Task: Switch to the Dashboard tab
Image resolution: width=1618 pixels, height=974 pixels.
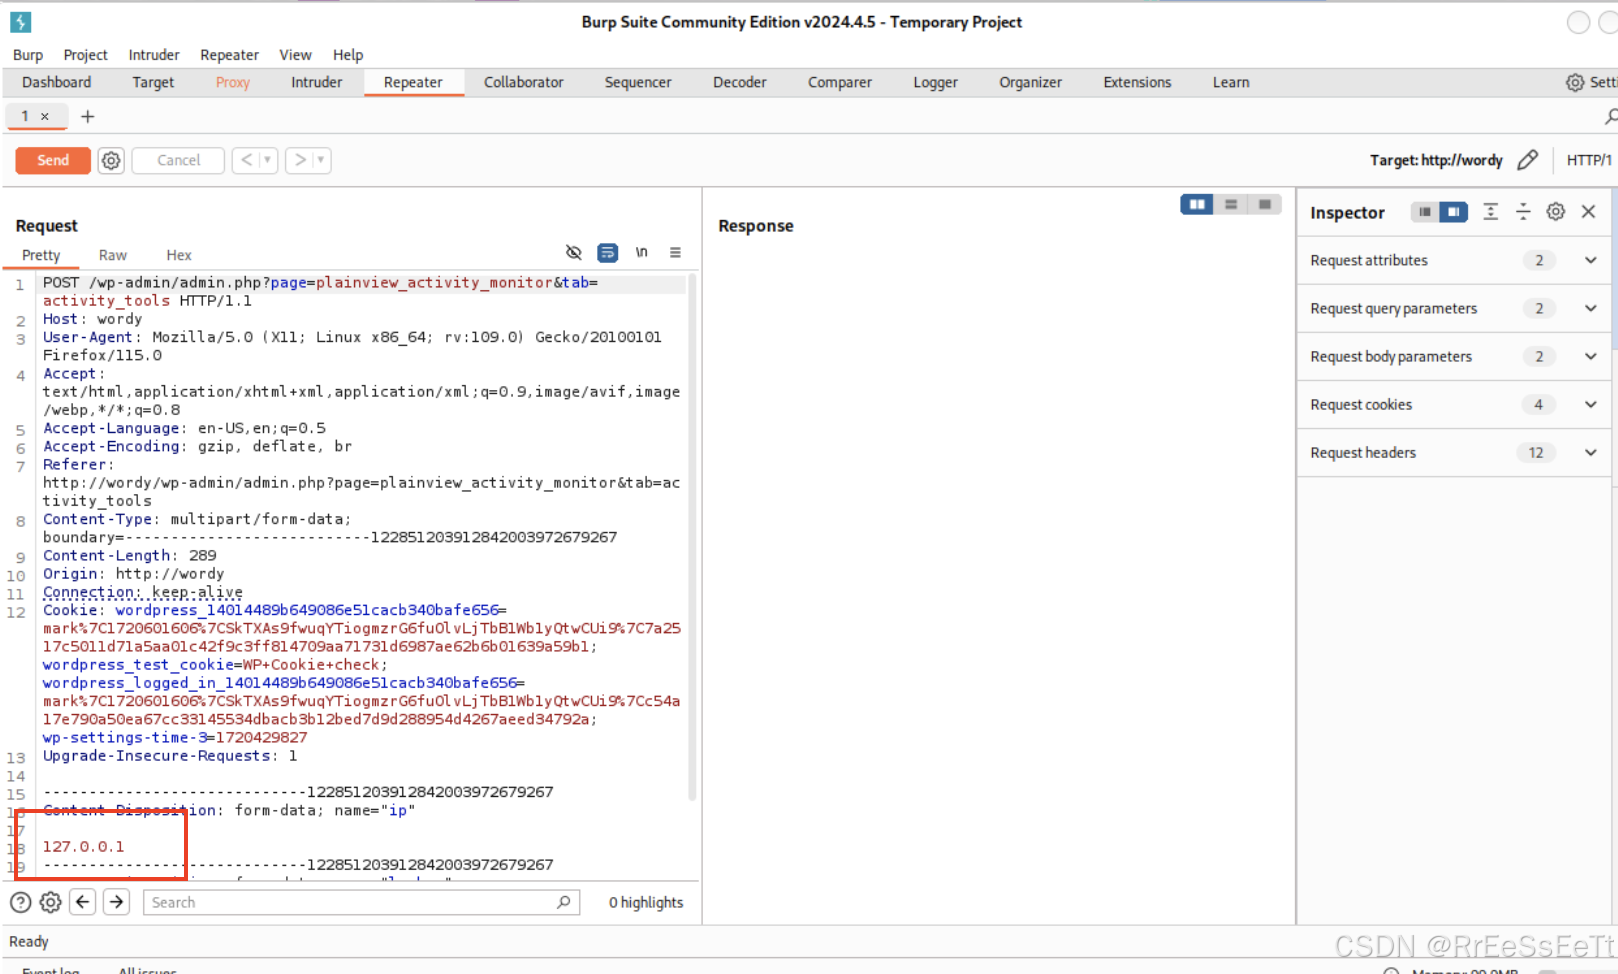Action: pyautogui.click(x=57, y=82)
